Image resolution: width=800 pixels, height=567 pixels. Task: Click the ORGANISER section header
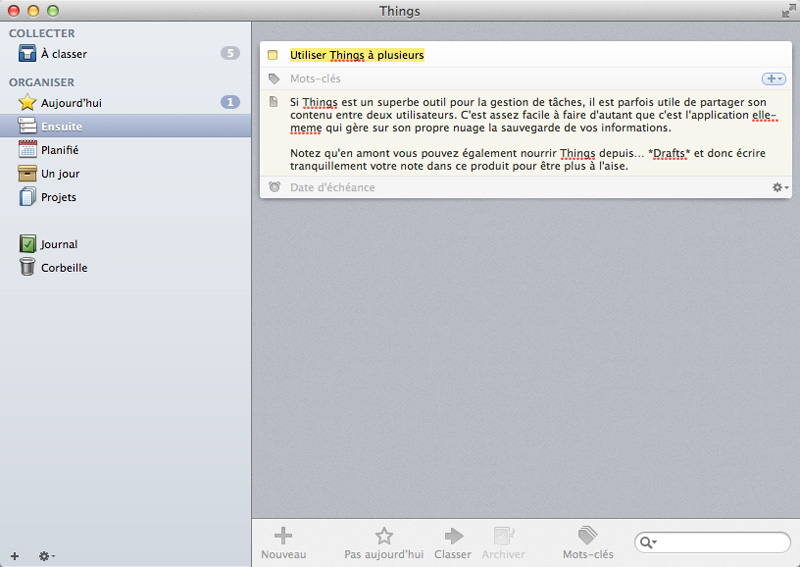click(42, 82)
